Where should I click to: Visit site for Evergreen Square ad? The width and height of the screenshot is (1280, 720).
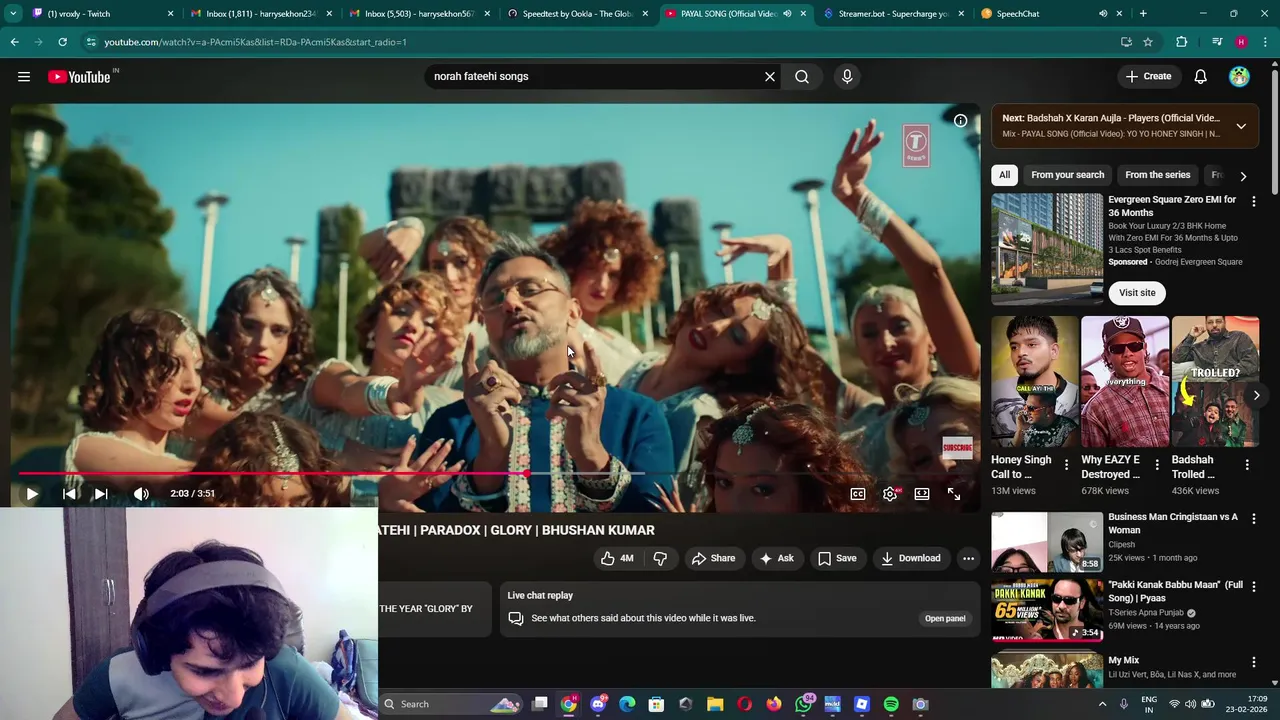(x=1137, y=293)
